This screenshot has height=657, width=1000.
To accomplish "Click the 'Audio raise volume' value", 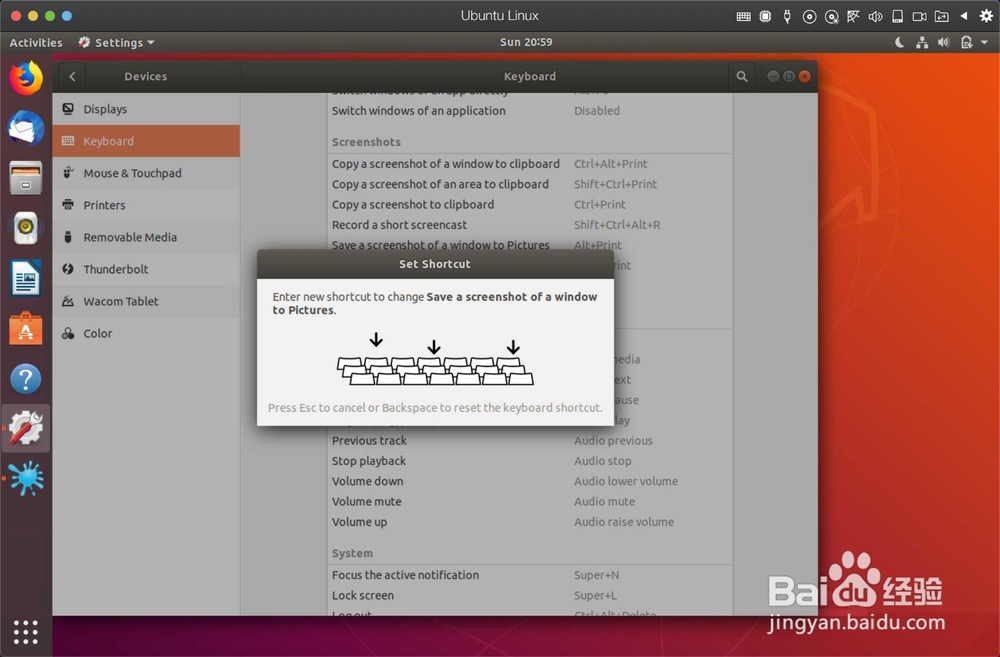I will point(624,522).
